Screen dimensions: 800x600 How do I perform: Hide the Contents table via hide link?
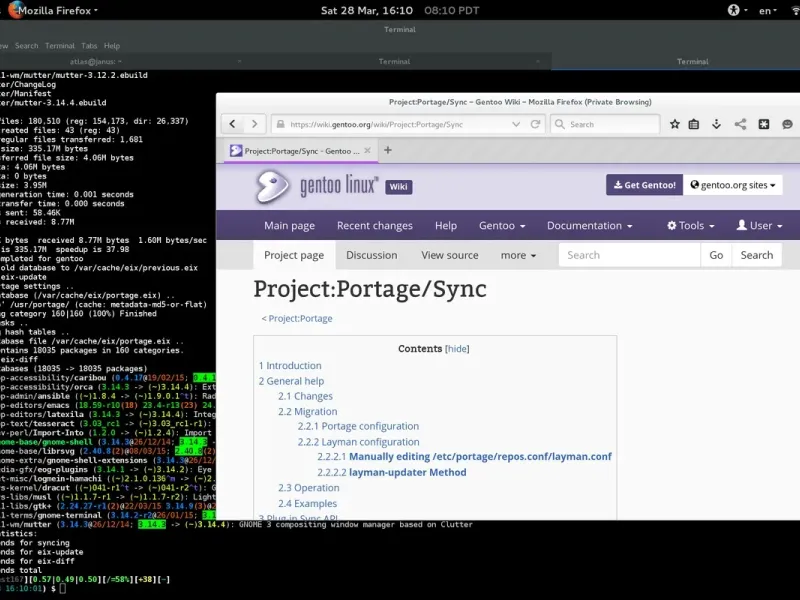pyautogui.click(x=456, y=349)
